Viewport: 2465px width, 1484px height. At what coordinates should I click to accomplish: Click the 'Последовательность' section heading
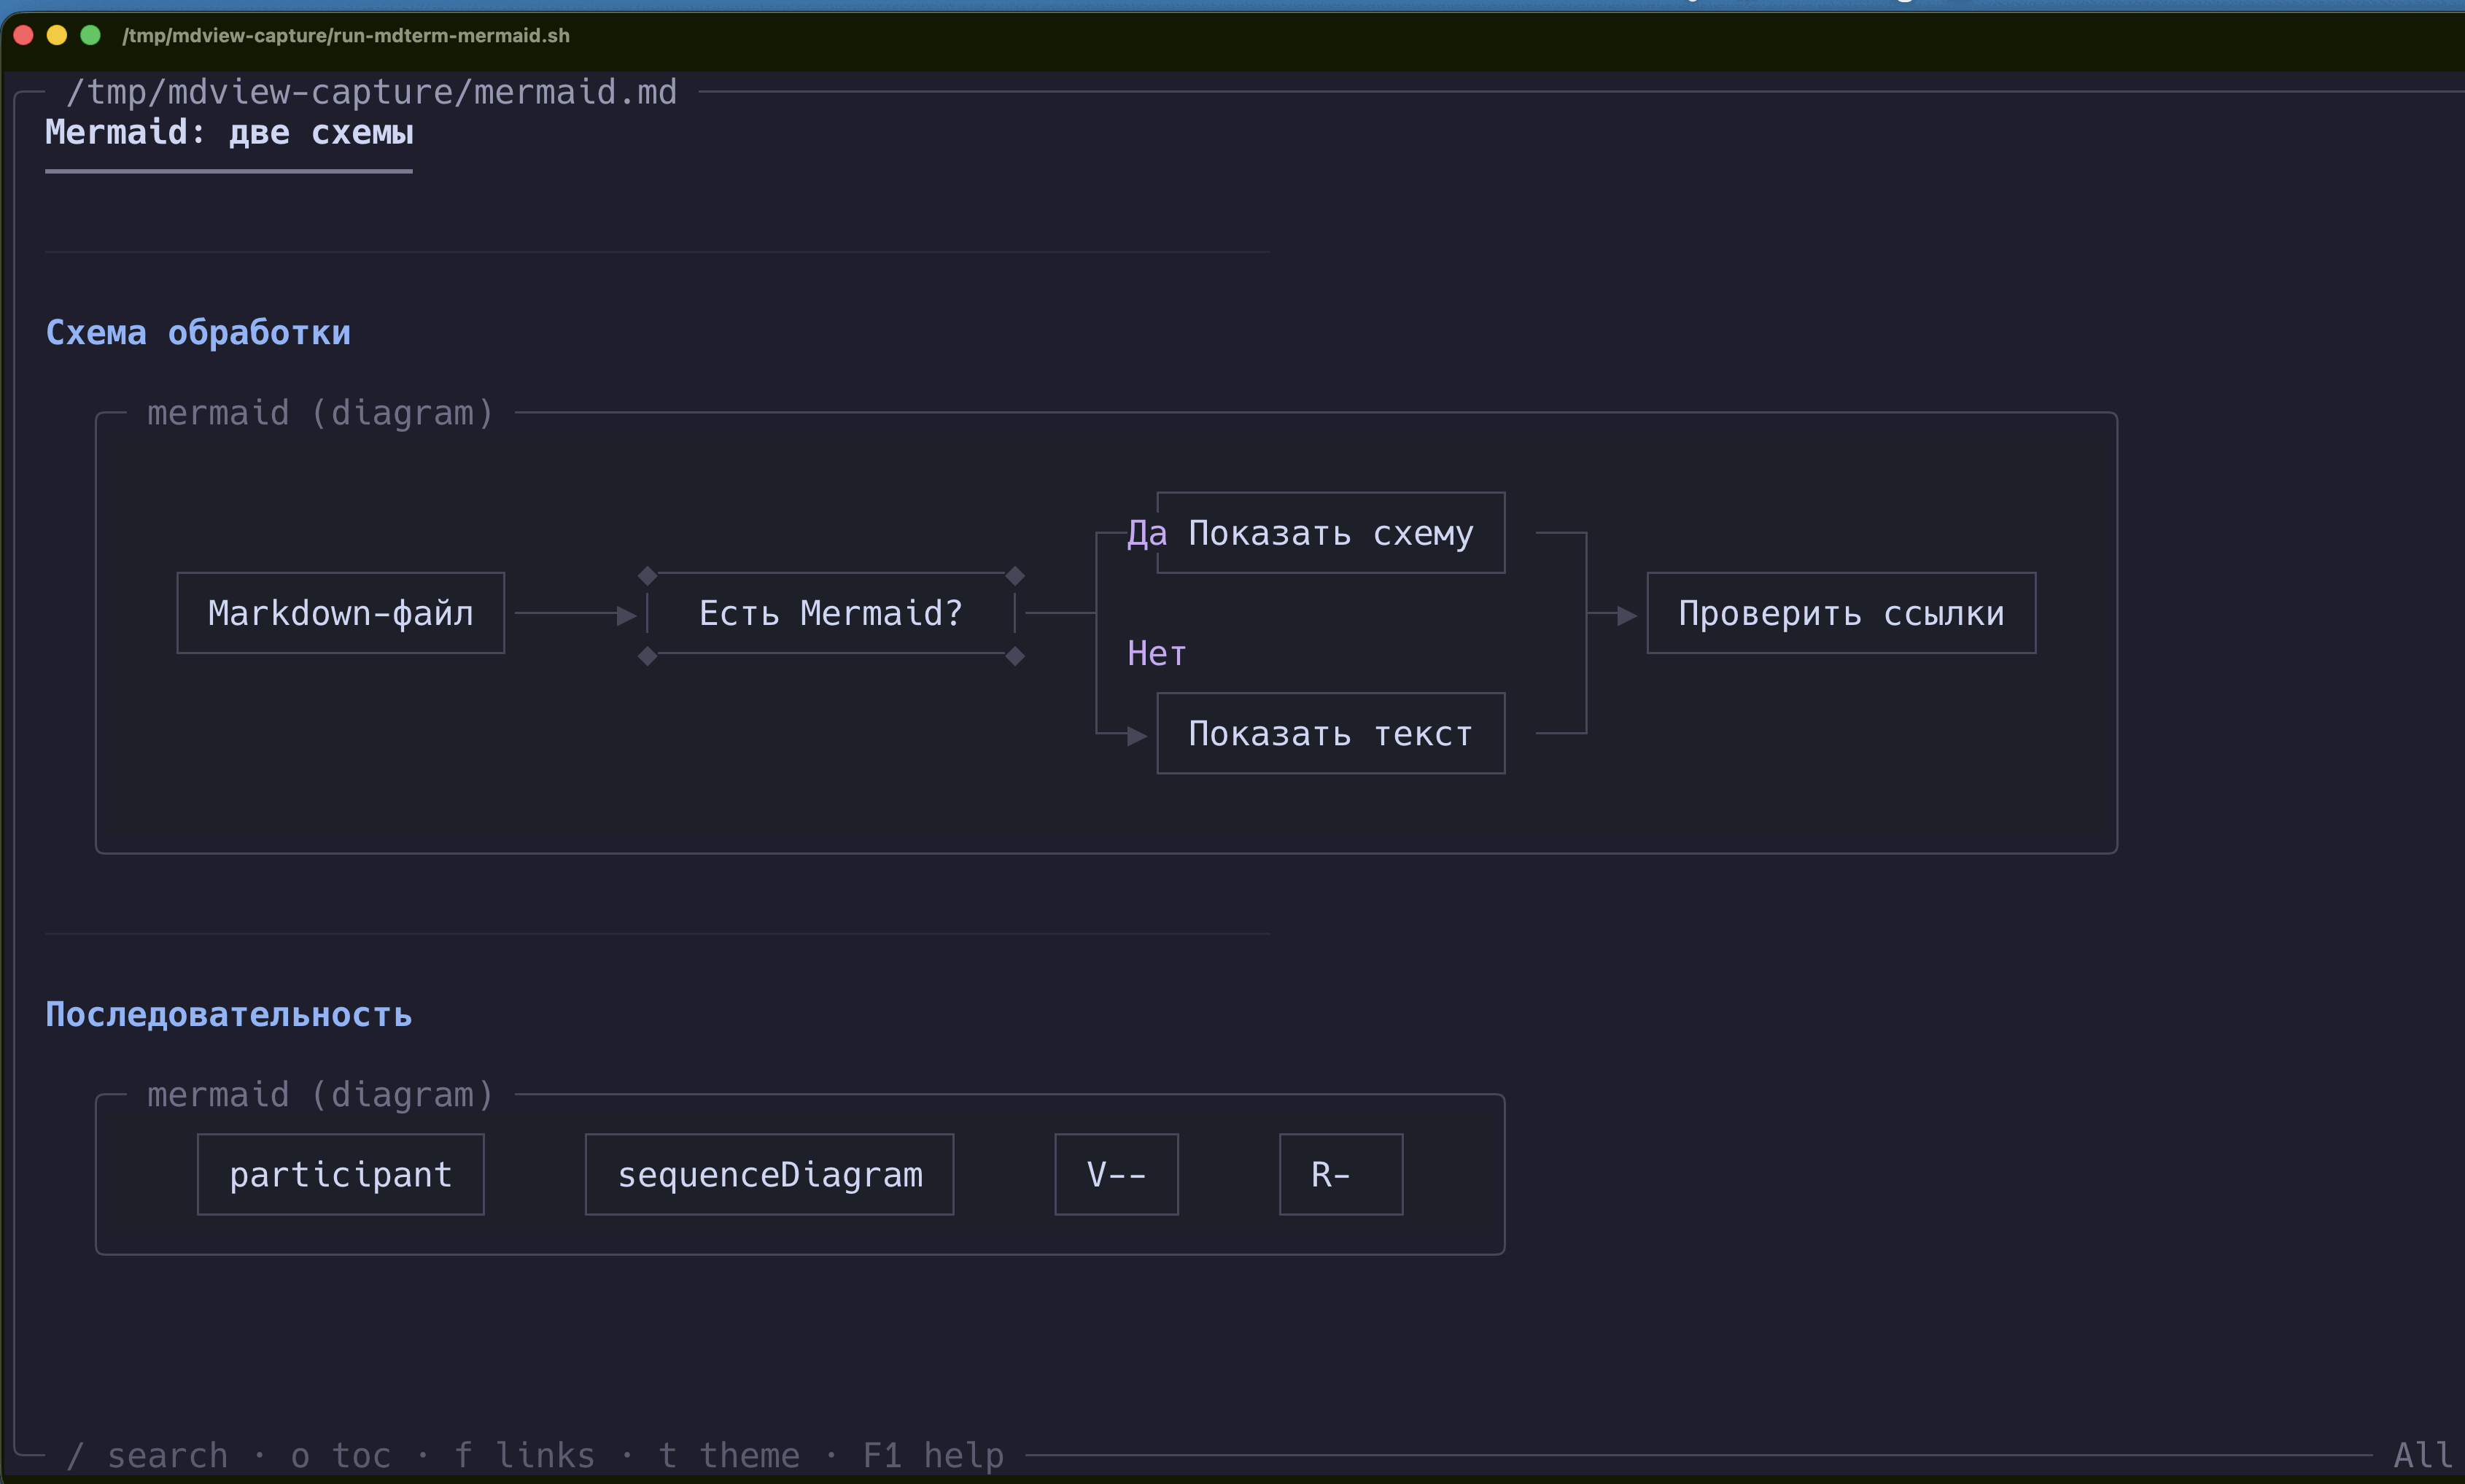pyautogui.click(x=229, y=1015)
